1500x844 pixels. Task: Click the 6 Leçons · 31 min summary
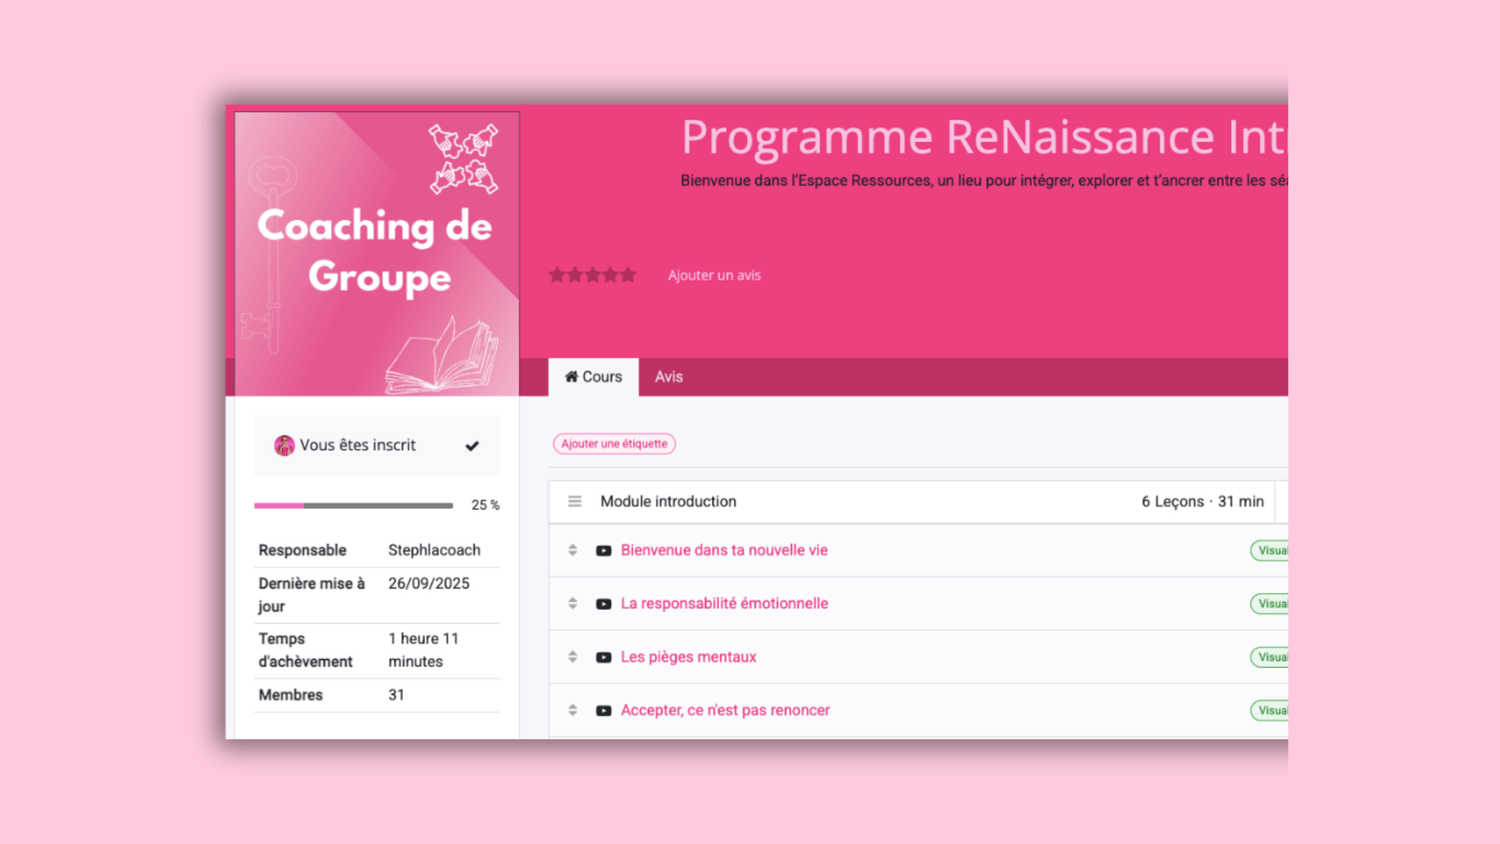(x=1203, y=501)
